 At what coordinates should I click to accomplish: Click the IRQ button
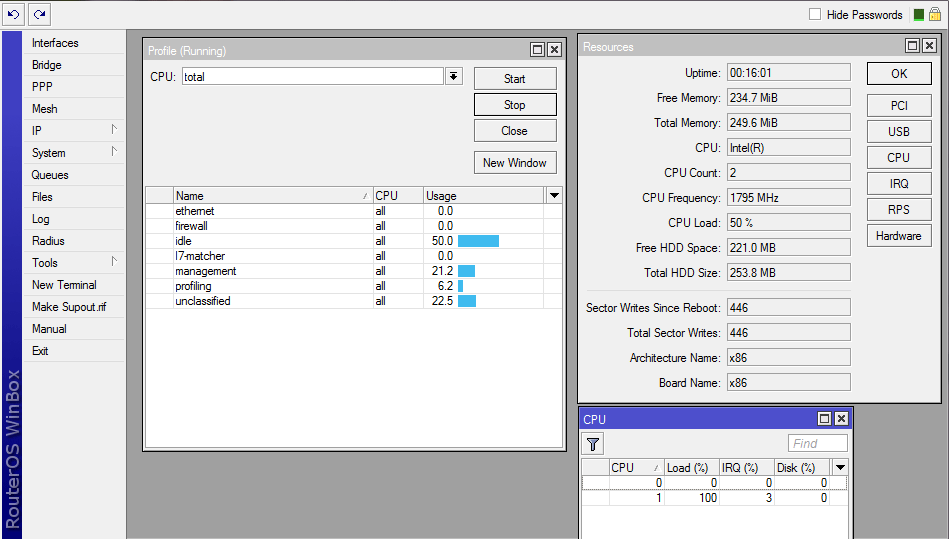(x=899, y=184)
